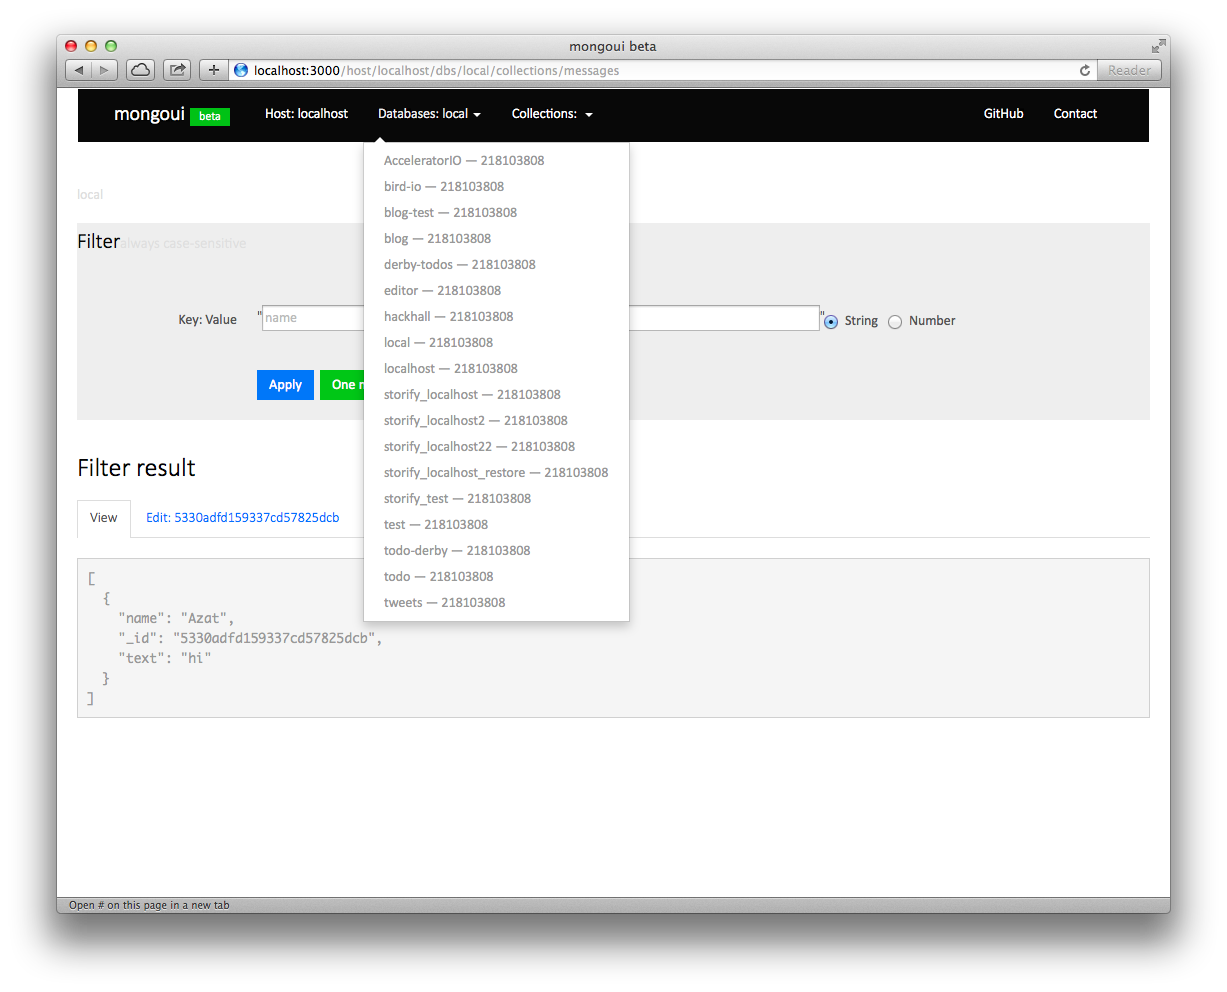The image size is (1227, 992).
Task: Pick the AcceleratorIO database entry
Action: pos(464,161)
